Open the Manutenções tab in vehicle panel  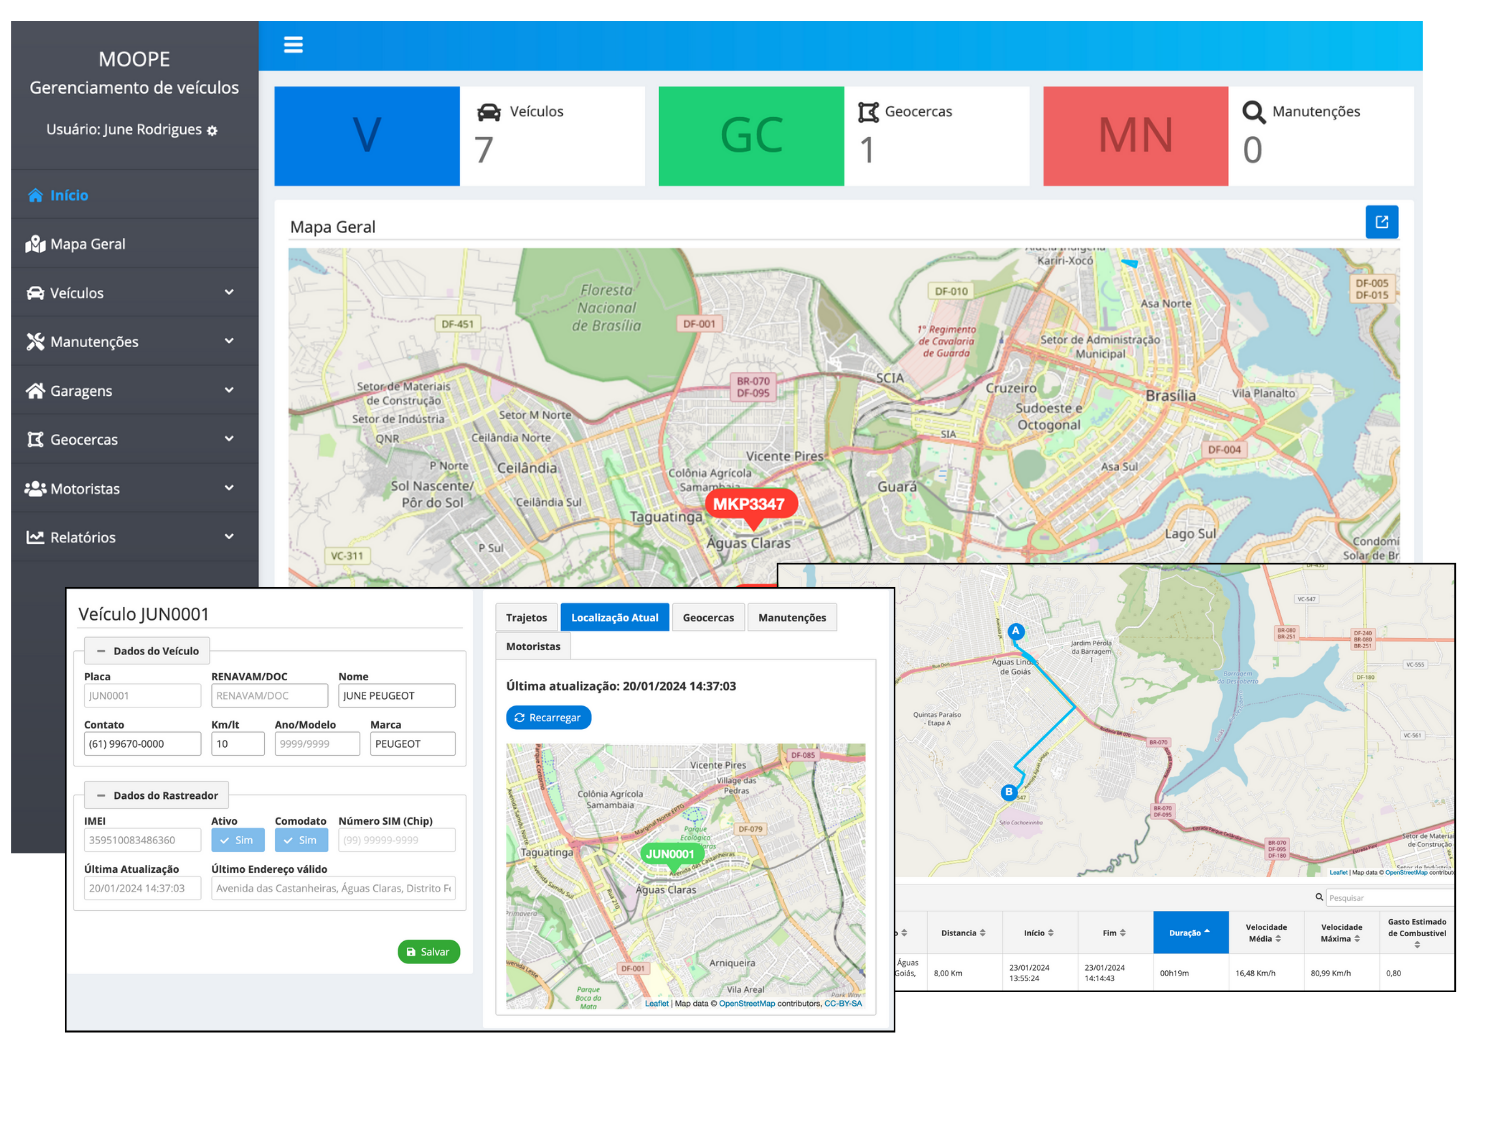pos(792,618)
